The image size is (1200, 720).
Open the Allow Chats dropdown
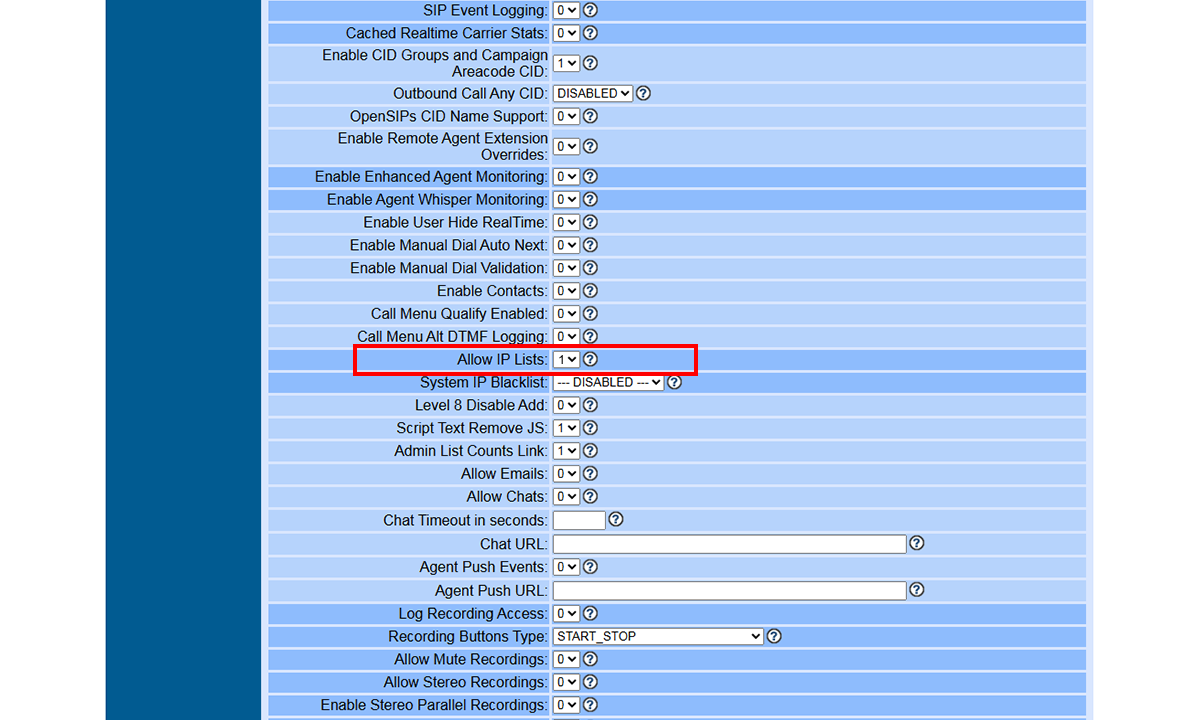point(566,497)
